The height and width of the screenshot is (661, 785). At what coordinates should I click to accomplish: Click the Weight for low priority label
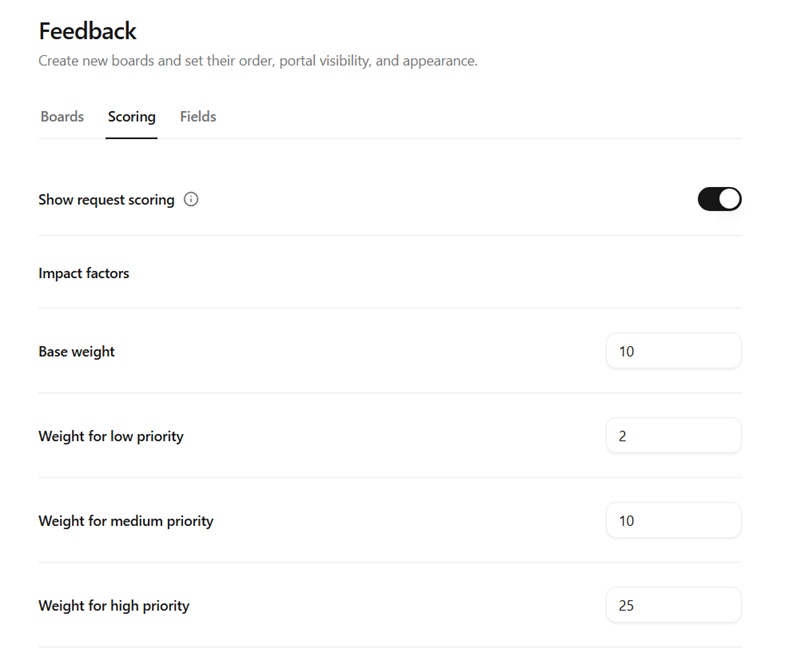[111, 436]
